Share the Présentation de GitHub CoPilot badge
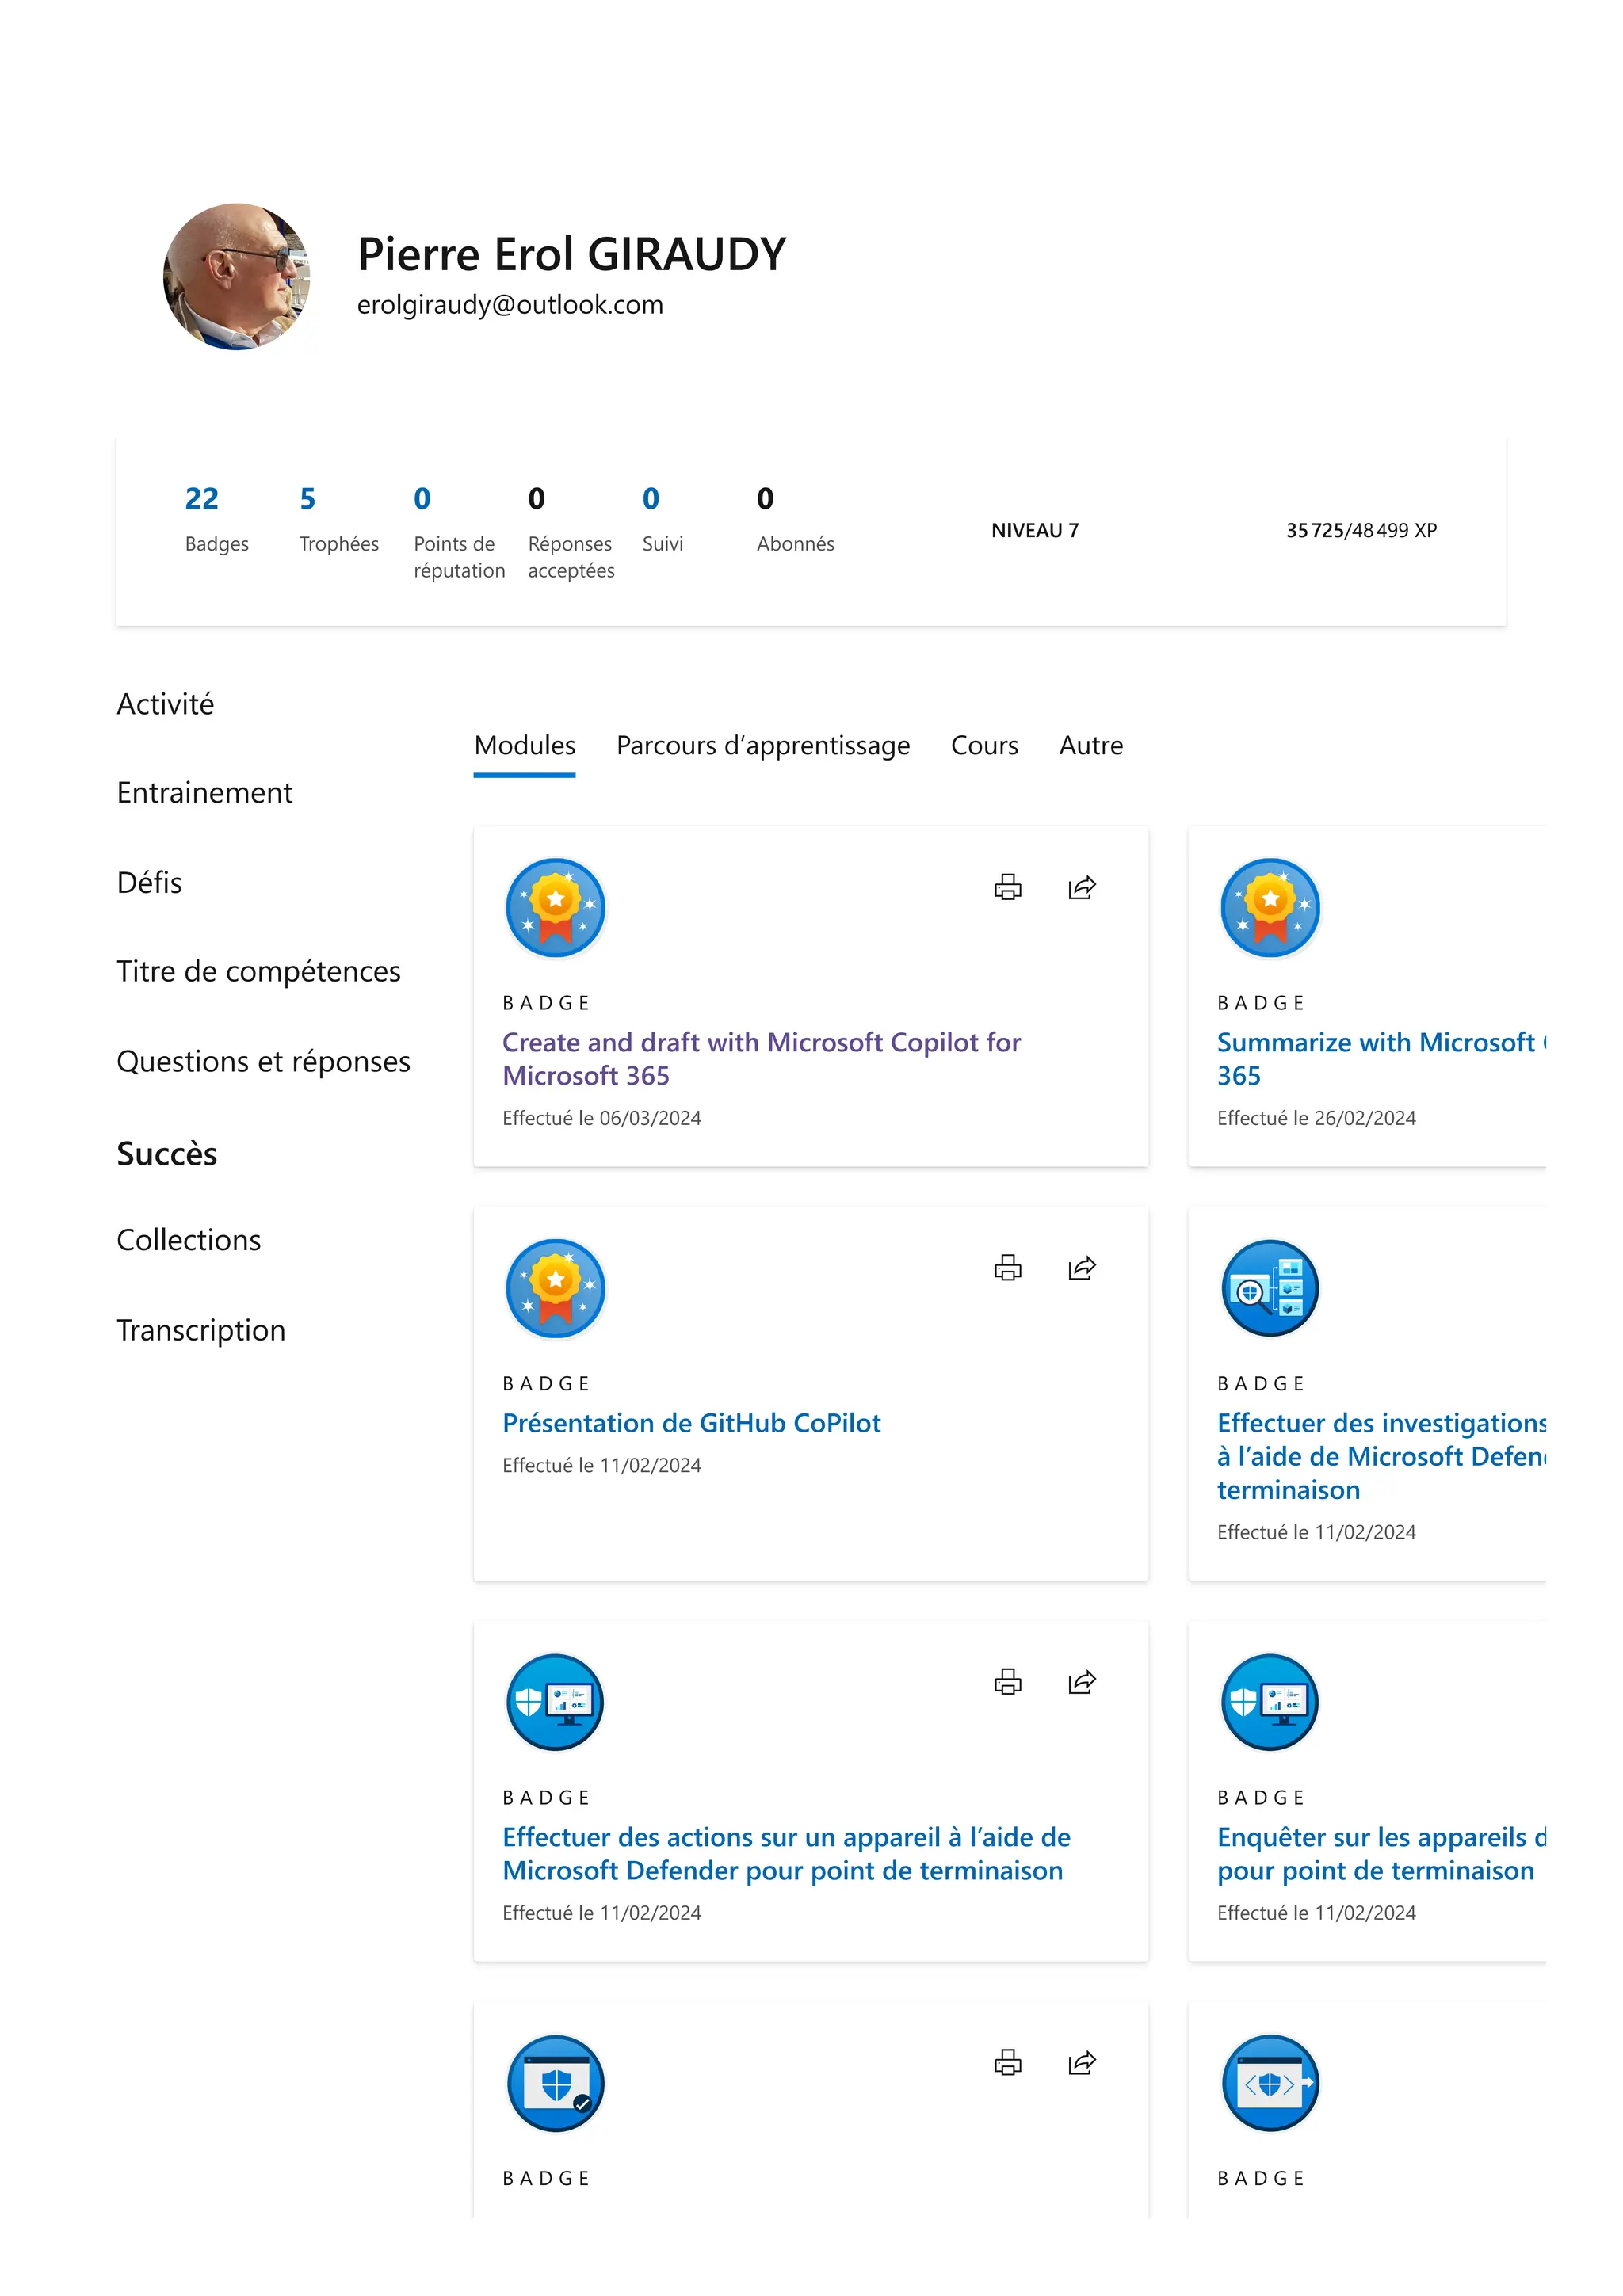The image size is (1623, 2296). coord(1081,1268)
